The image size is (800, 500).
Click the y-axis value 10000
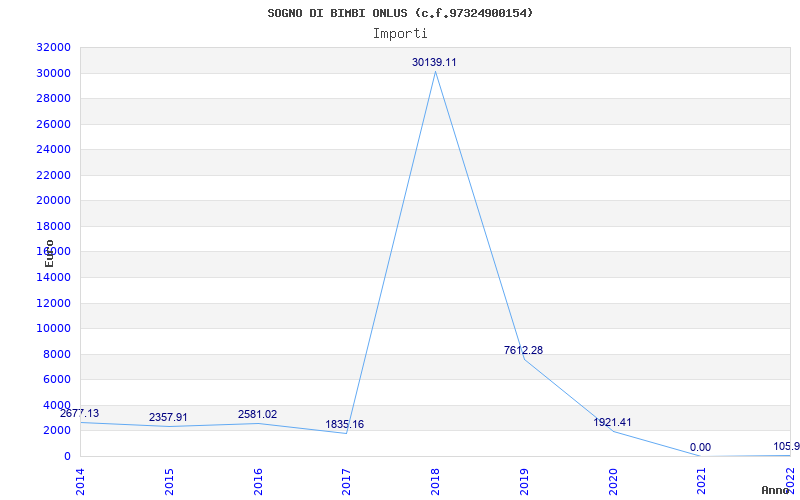(53, 329)
